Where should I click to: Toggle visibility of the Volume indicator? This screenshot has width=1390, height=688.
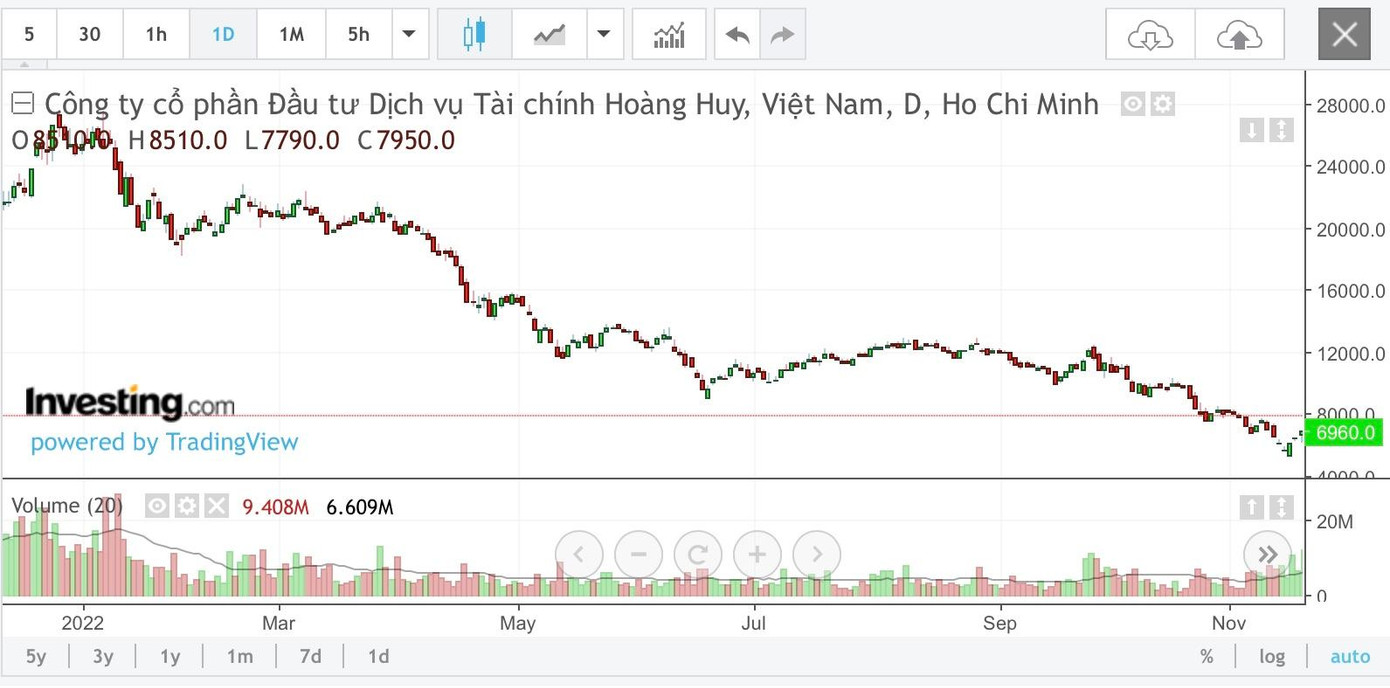[157, 507]
